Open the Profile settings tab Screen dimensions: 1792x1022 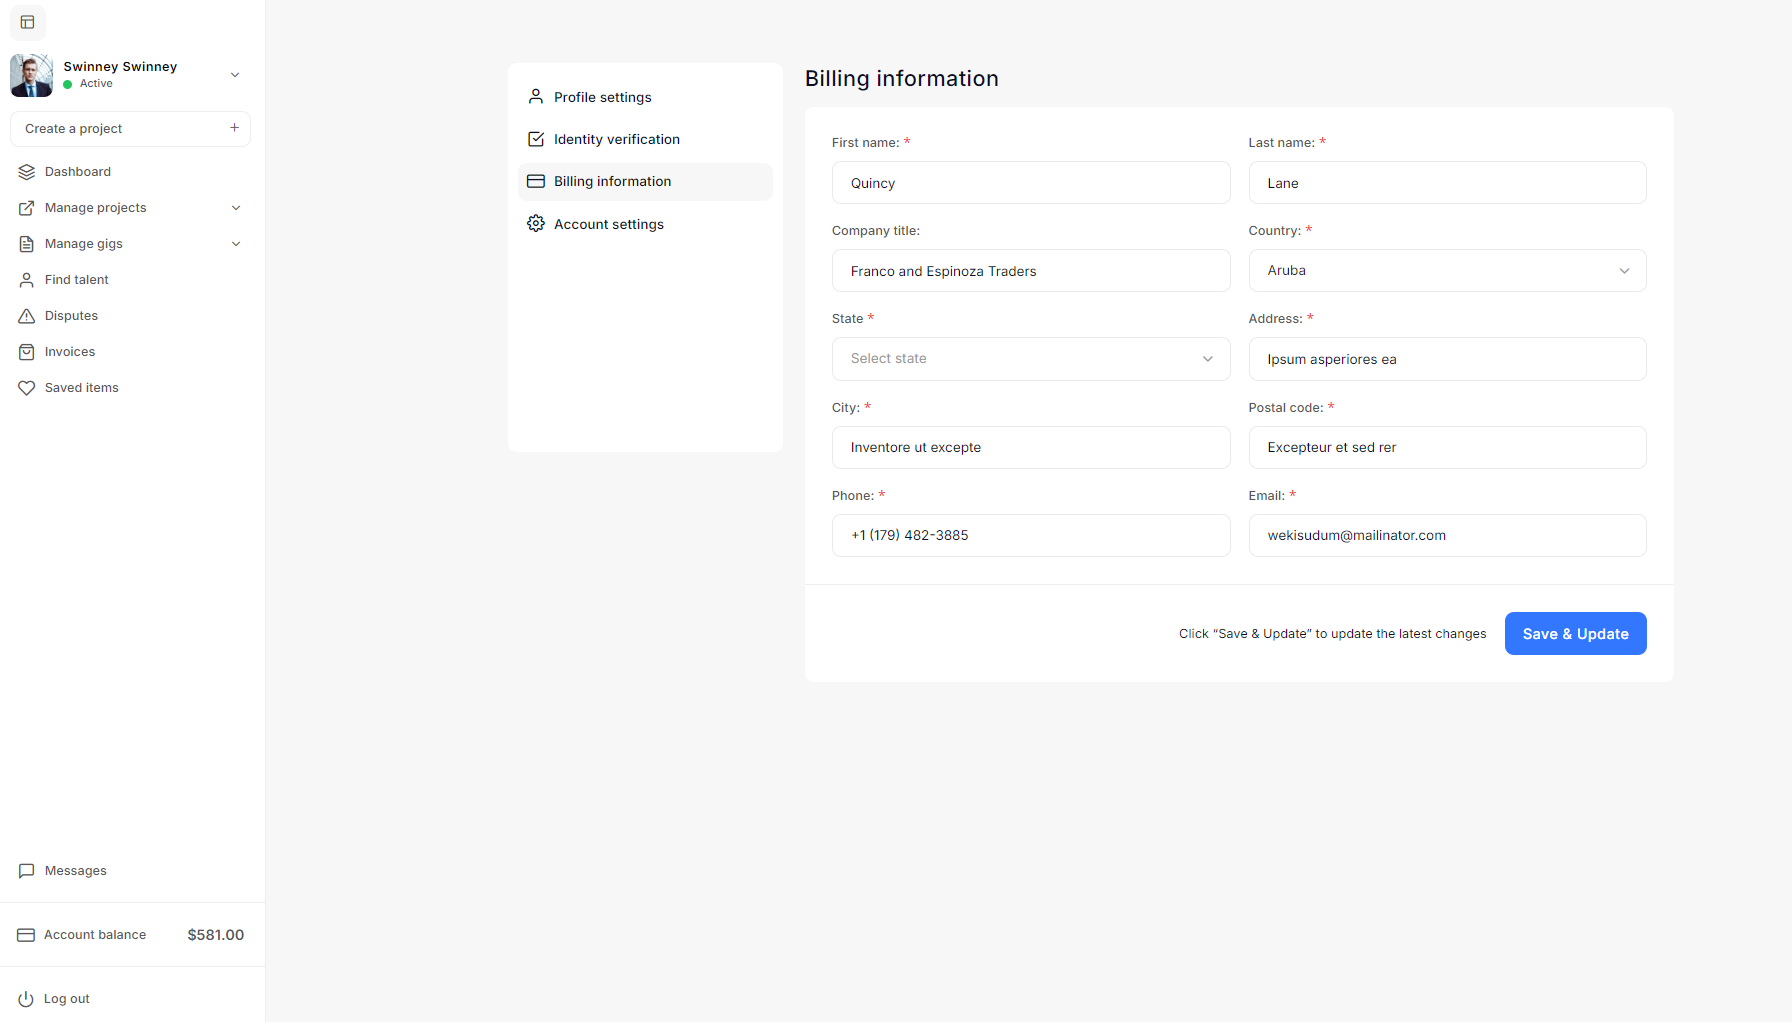coord(602,97)
